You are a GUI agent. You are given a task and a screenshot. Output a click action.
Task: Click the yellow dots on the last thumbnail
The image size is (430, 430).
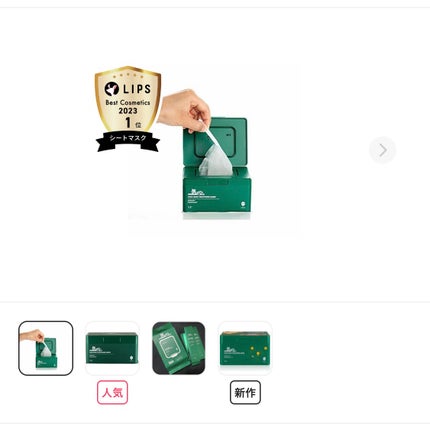click(258, 351)
